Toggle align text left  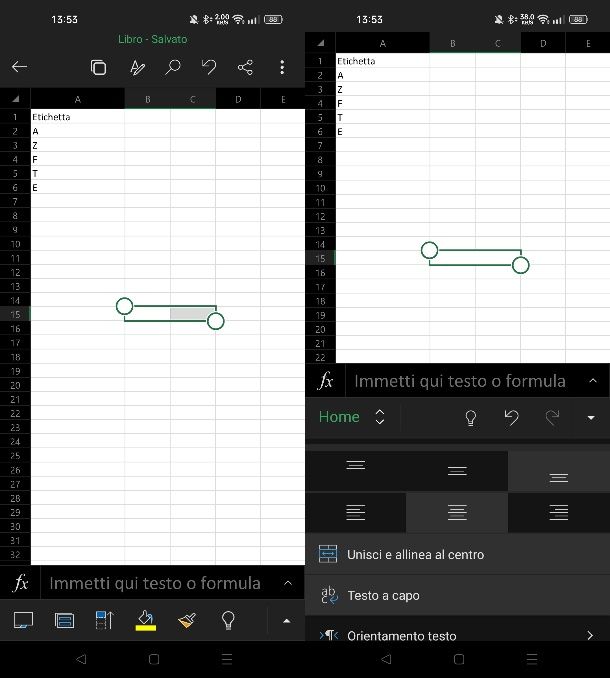click(356, 512)
